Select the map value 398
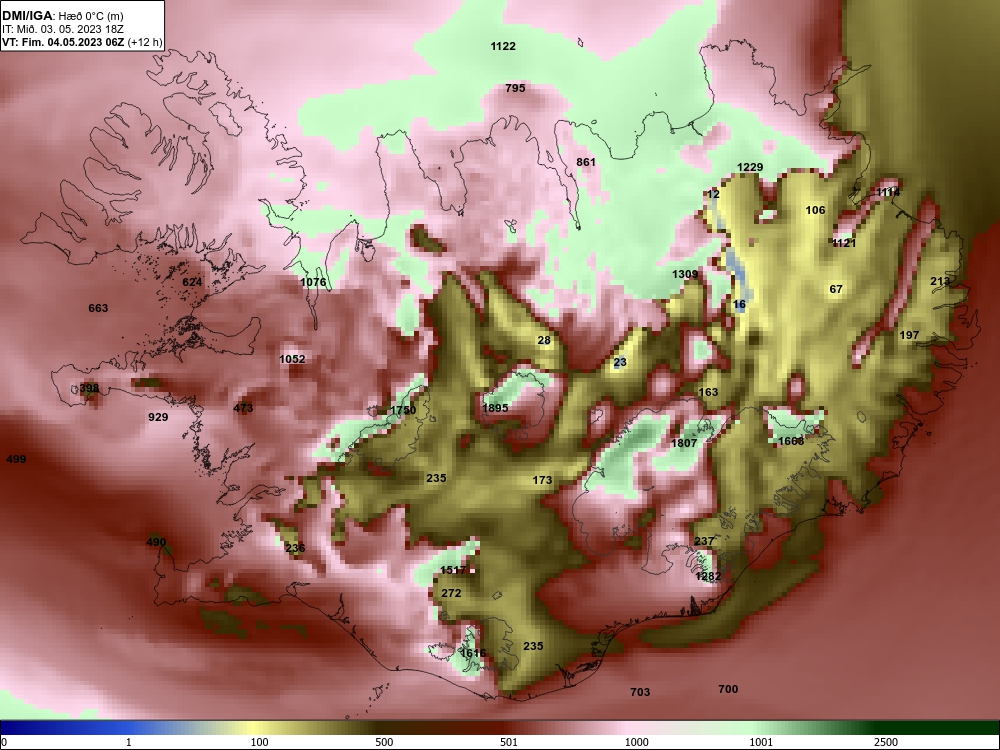 (89, 388)
